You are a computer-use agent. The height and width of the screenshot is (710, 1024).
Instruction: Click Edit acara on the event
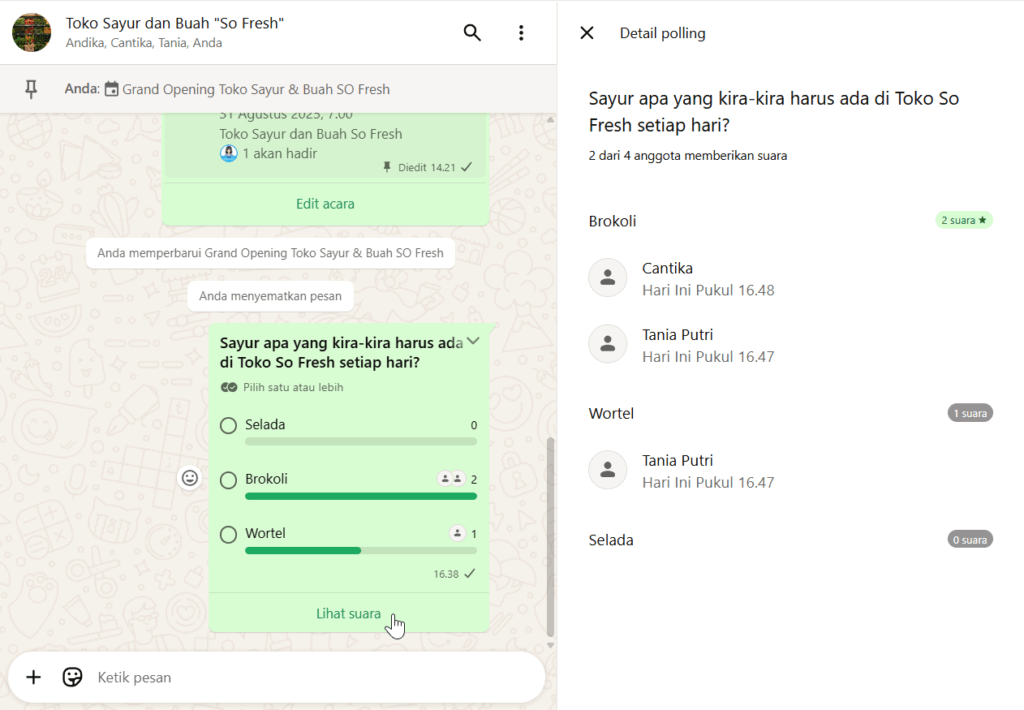[x=325, y=204]
